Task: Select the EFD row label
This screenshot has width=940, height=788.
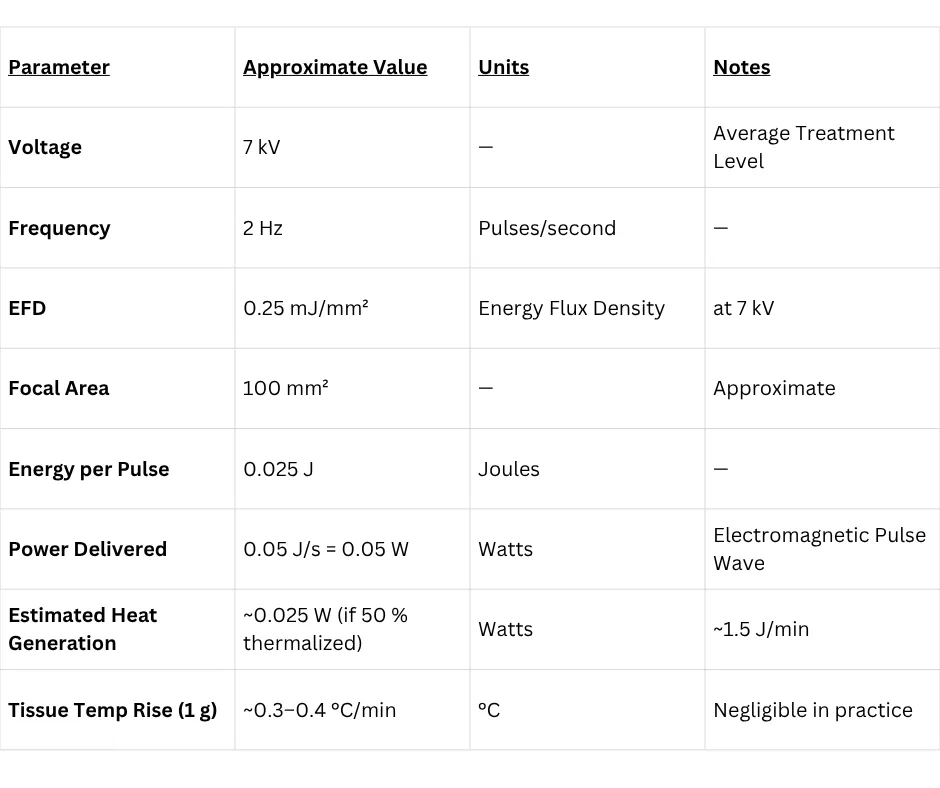Action: click(x=27, y=308)
